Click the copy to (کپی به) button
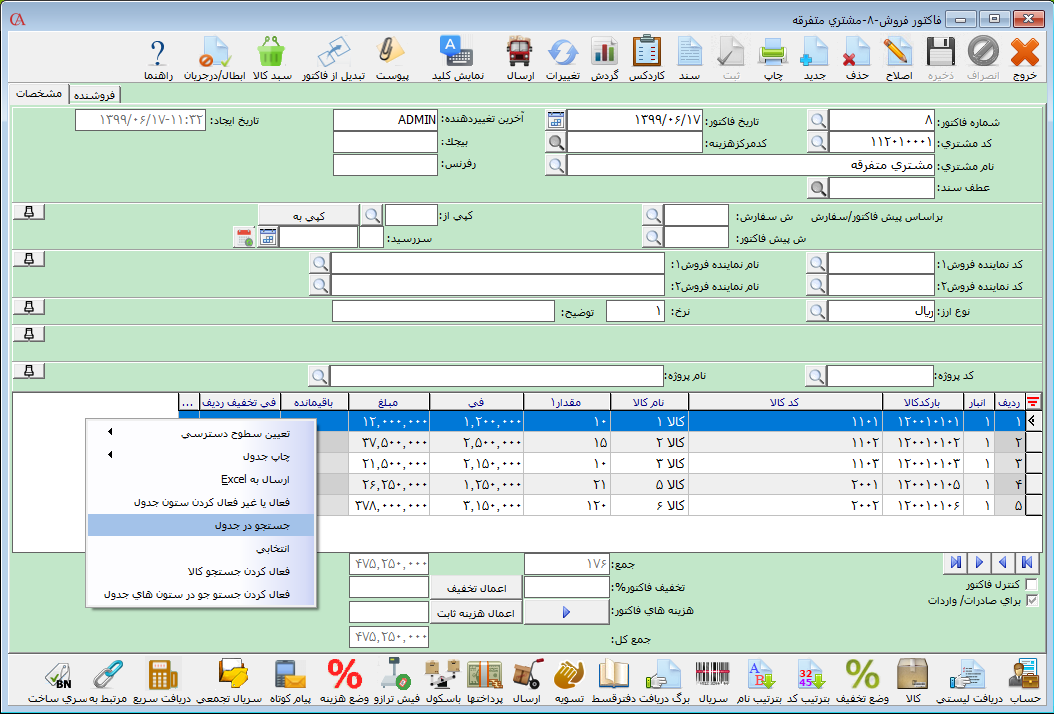The width and height of the screenshot is (1054, 714). pyautogui.click(x=307, y=214)
